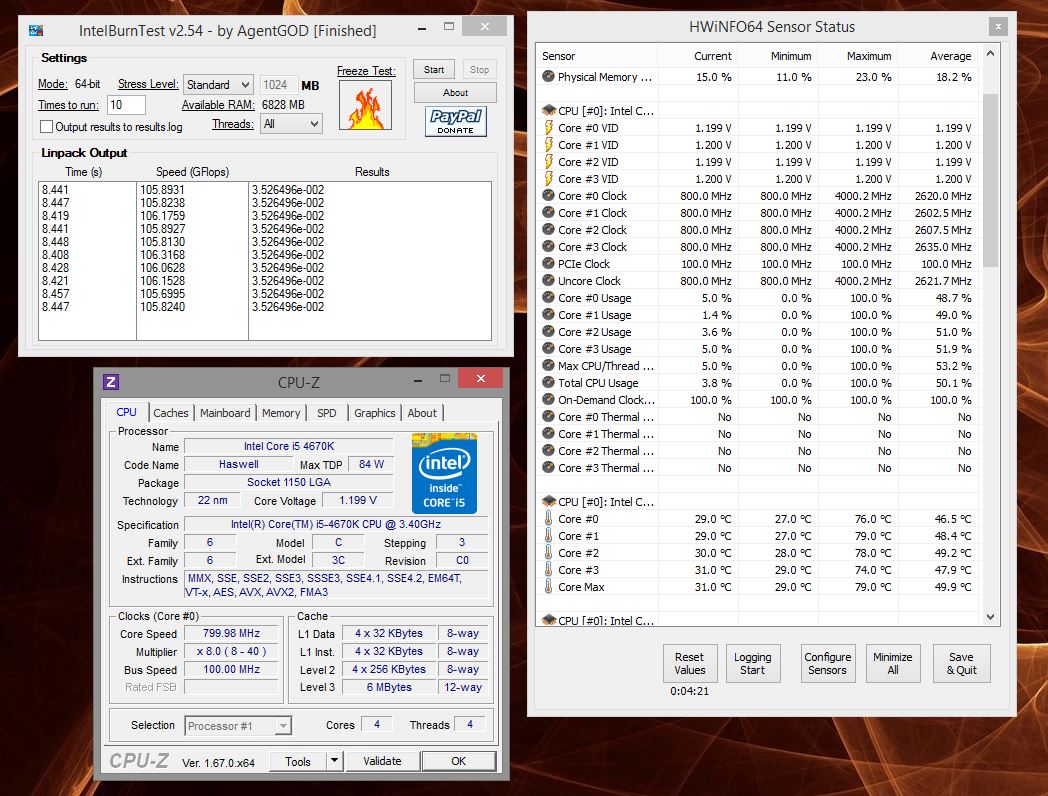
Task: Open the Threads All dropdown
Action: pos(291,124)
